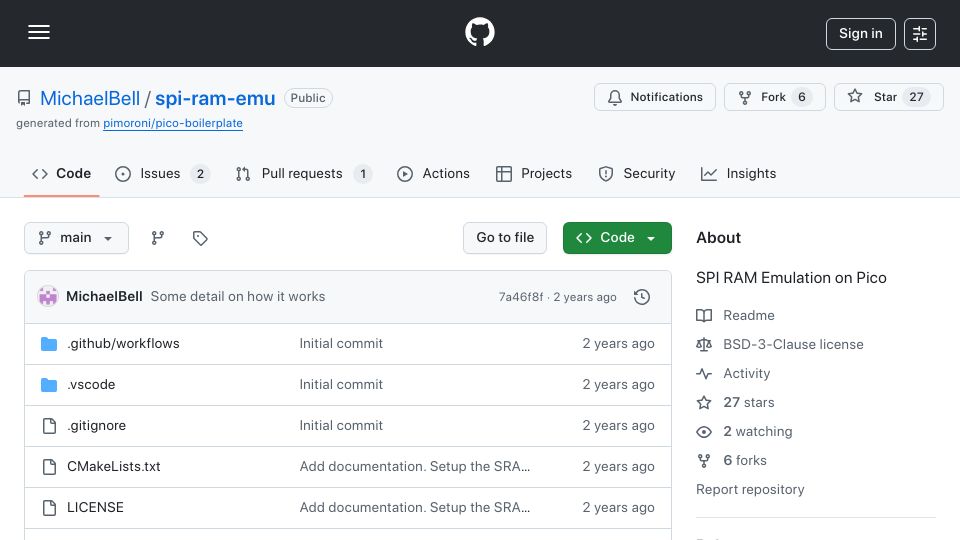Viewport: 960px width, 540px height.
Task: Open the Pull requests tab
Action: [304, 174]
